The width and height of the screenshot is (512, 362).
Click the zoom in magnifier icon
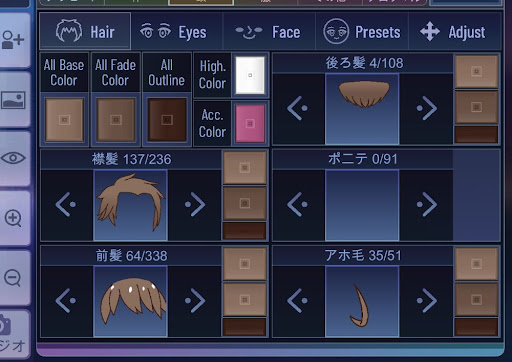(13, 218)
